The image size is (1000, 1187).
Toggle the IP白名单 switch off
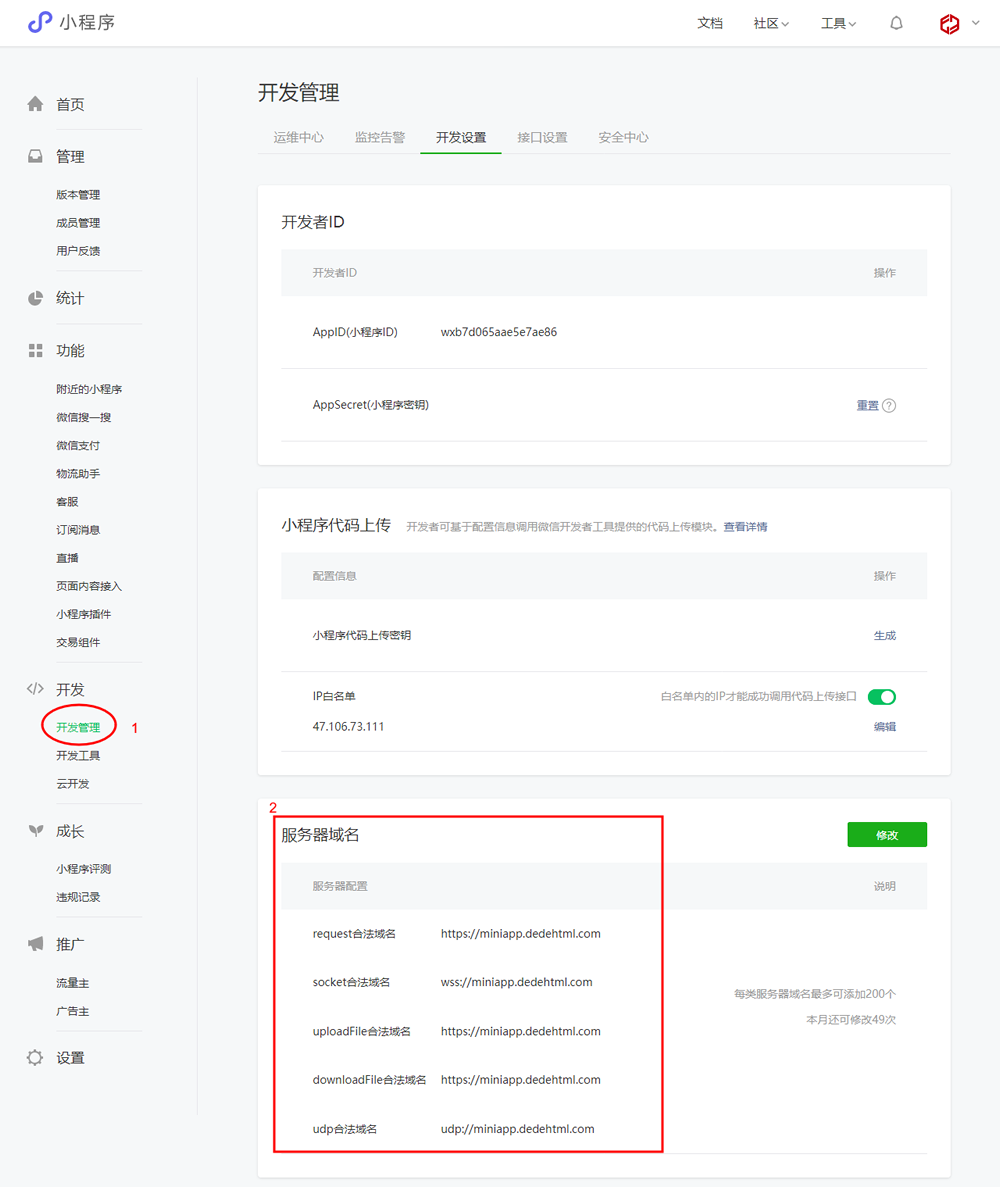881,697
